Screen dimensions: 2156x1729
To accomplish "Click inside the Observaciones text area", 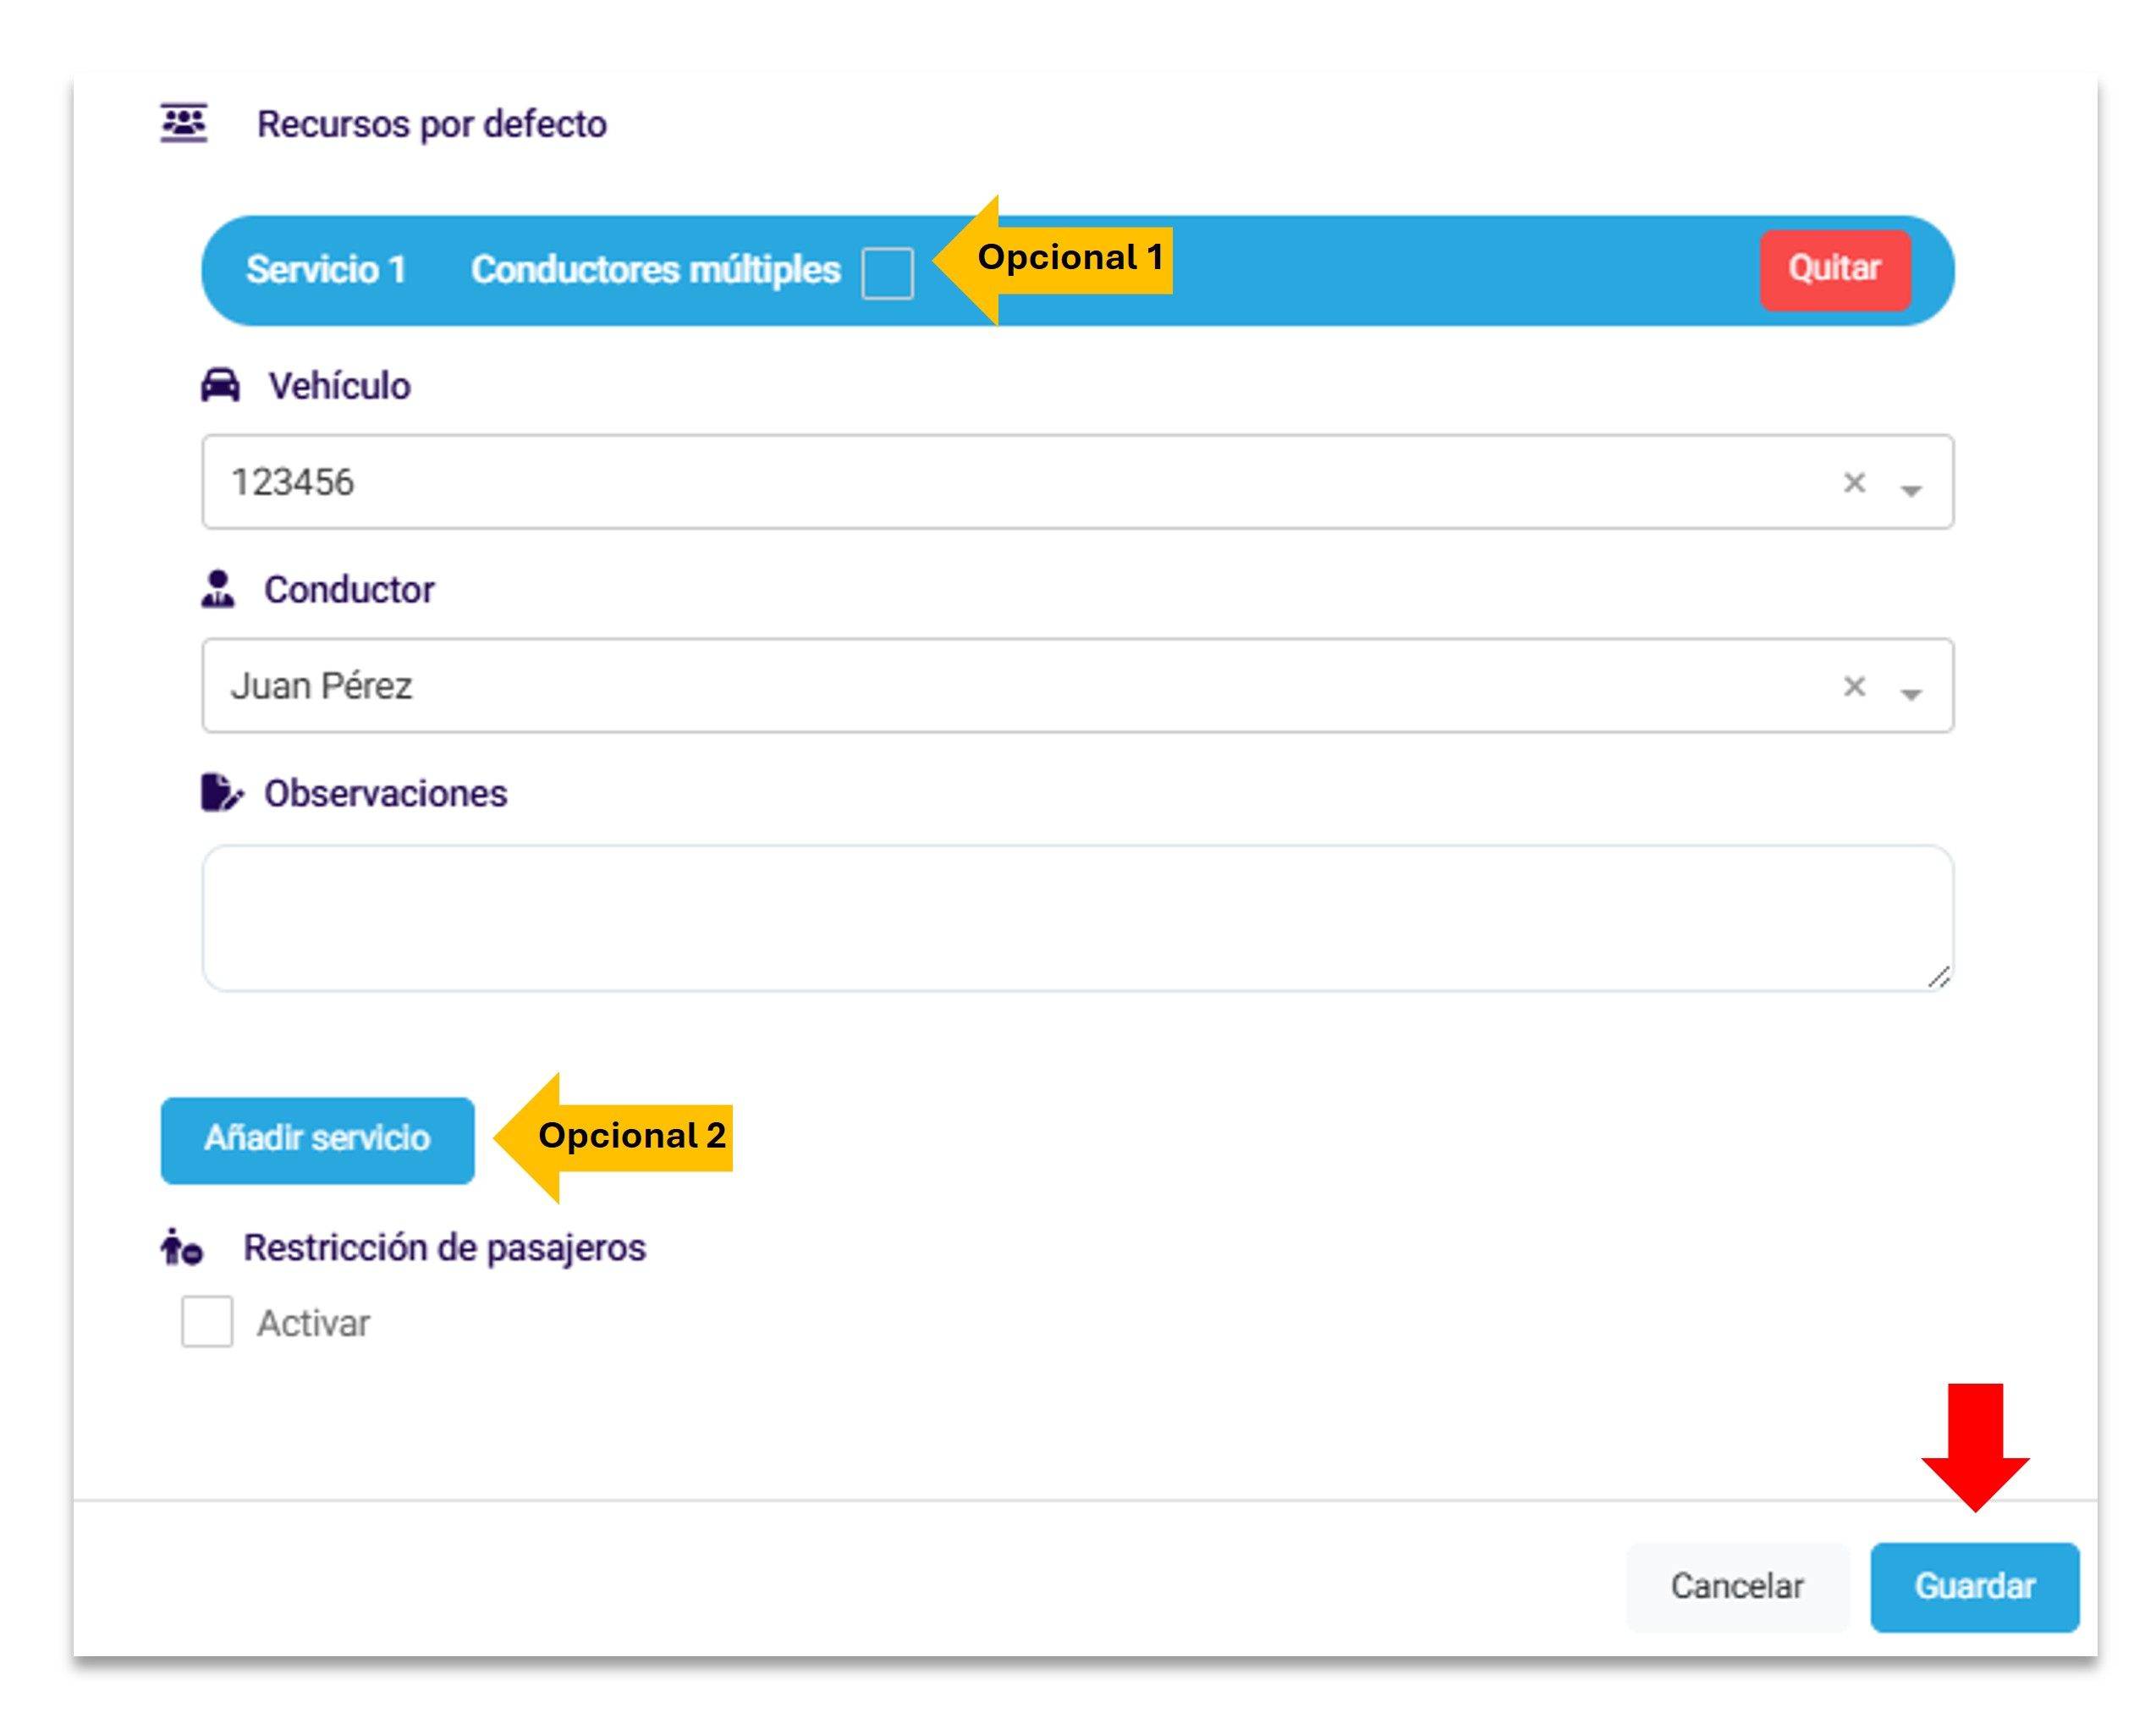I will [x=1076, y=917].
